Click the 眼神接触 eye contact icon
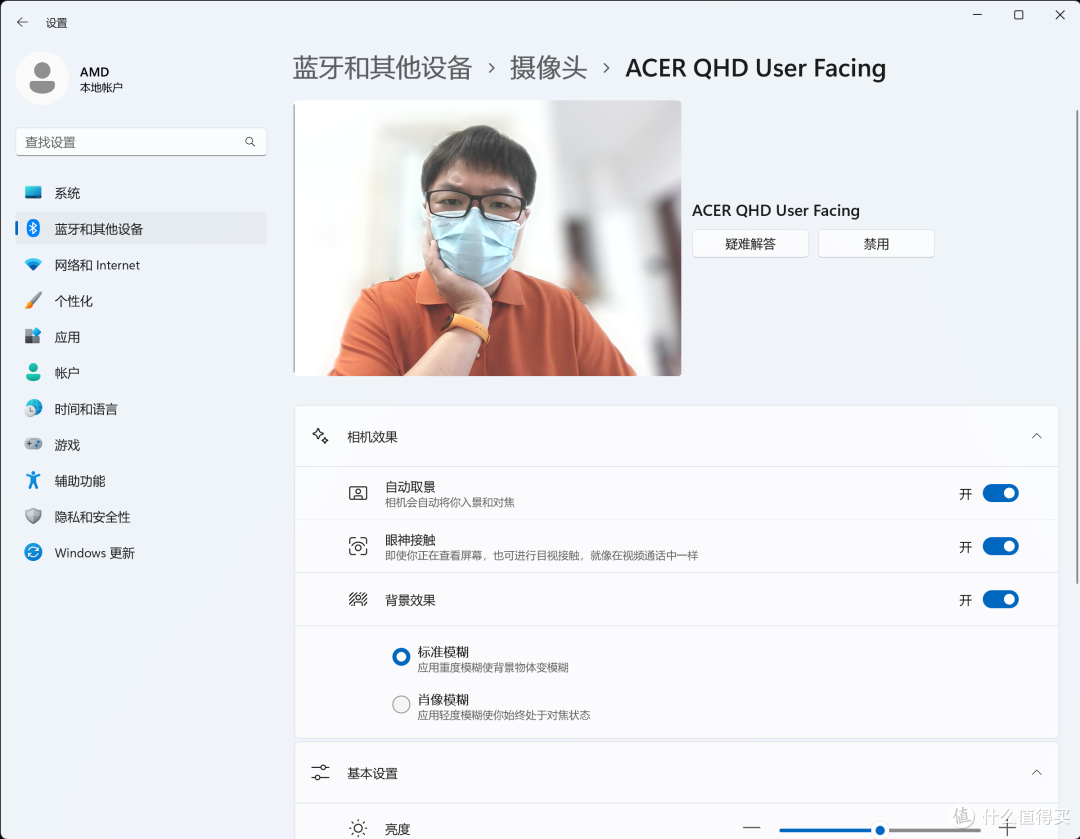The height and width of the screenshot is (839, 1080). [x=358, y=546]
